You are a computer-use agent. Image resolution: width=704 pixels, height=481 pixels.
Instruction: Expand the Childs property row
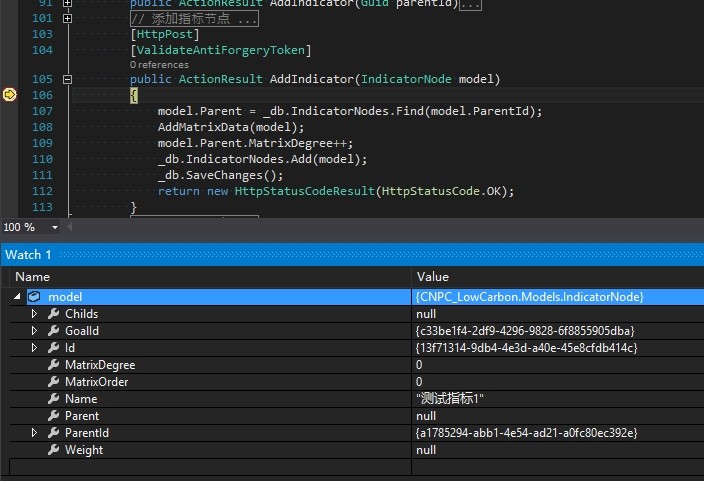34,313
